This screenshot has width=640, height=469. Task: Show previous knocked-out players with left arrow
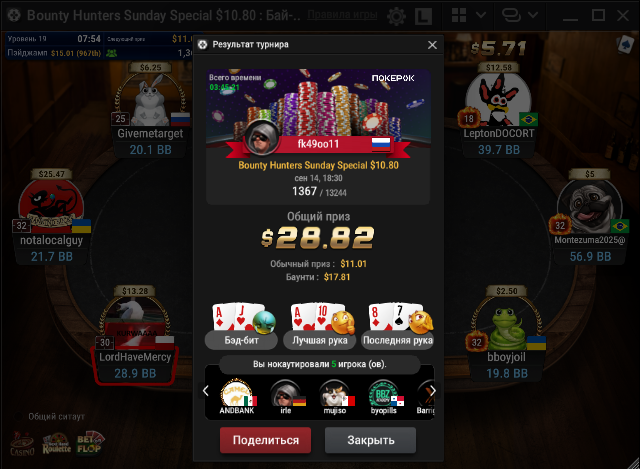(206, 391)
